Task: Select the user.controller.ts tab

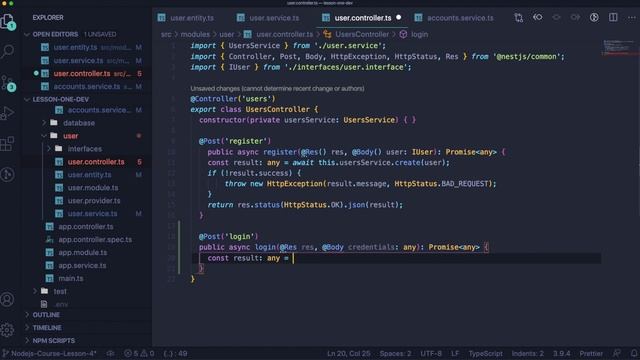Action: point(362,18)
